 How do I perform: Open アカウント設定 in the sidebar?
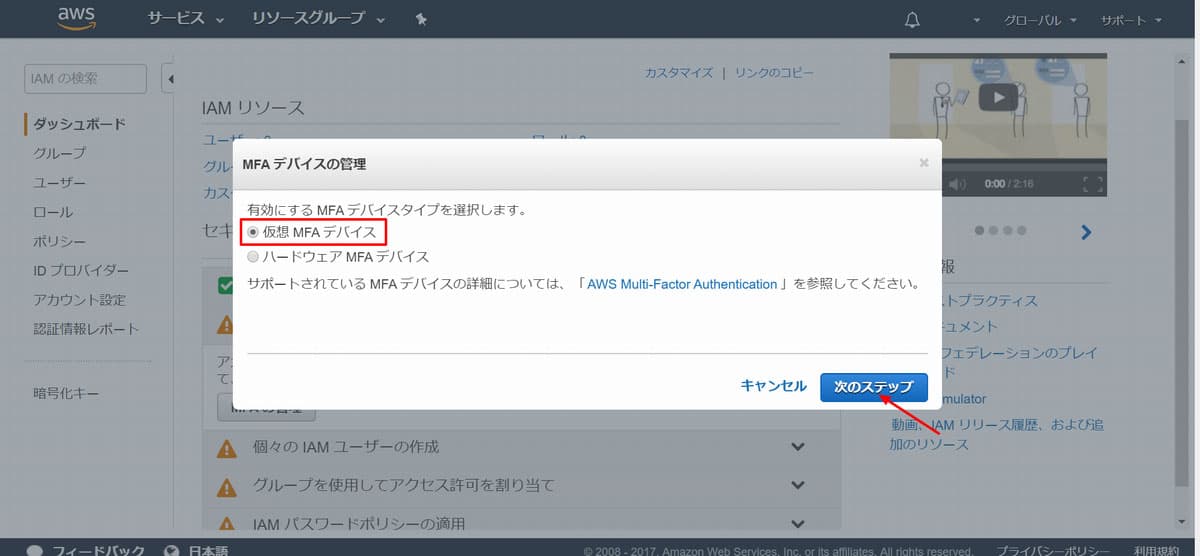pos(80,299)
